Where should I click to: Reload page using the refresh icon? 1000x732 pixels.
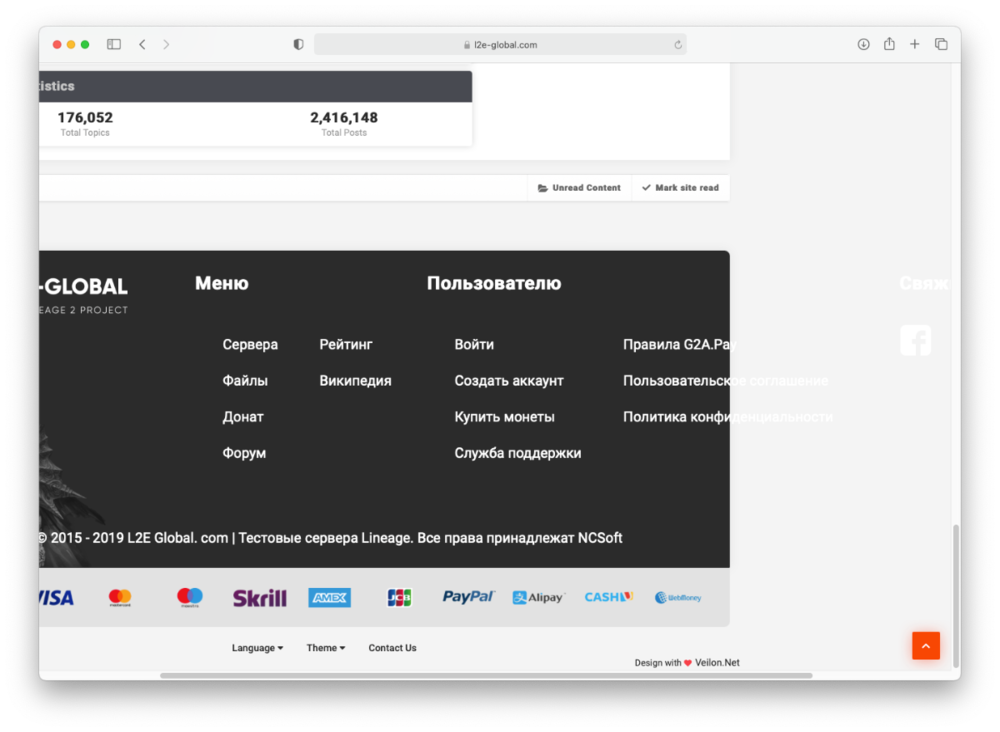coord(678,45)
